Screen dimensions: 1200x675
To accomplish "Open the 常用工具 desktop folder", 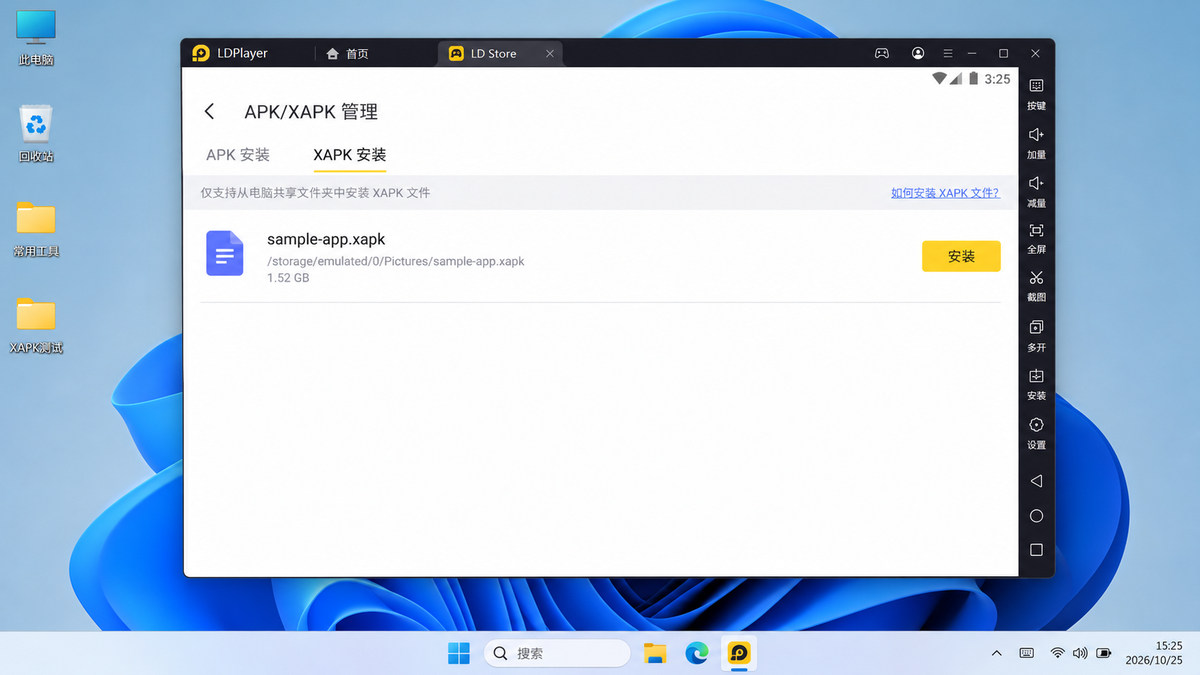I will pyautogui.click(x=36, y=230).
